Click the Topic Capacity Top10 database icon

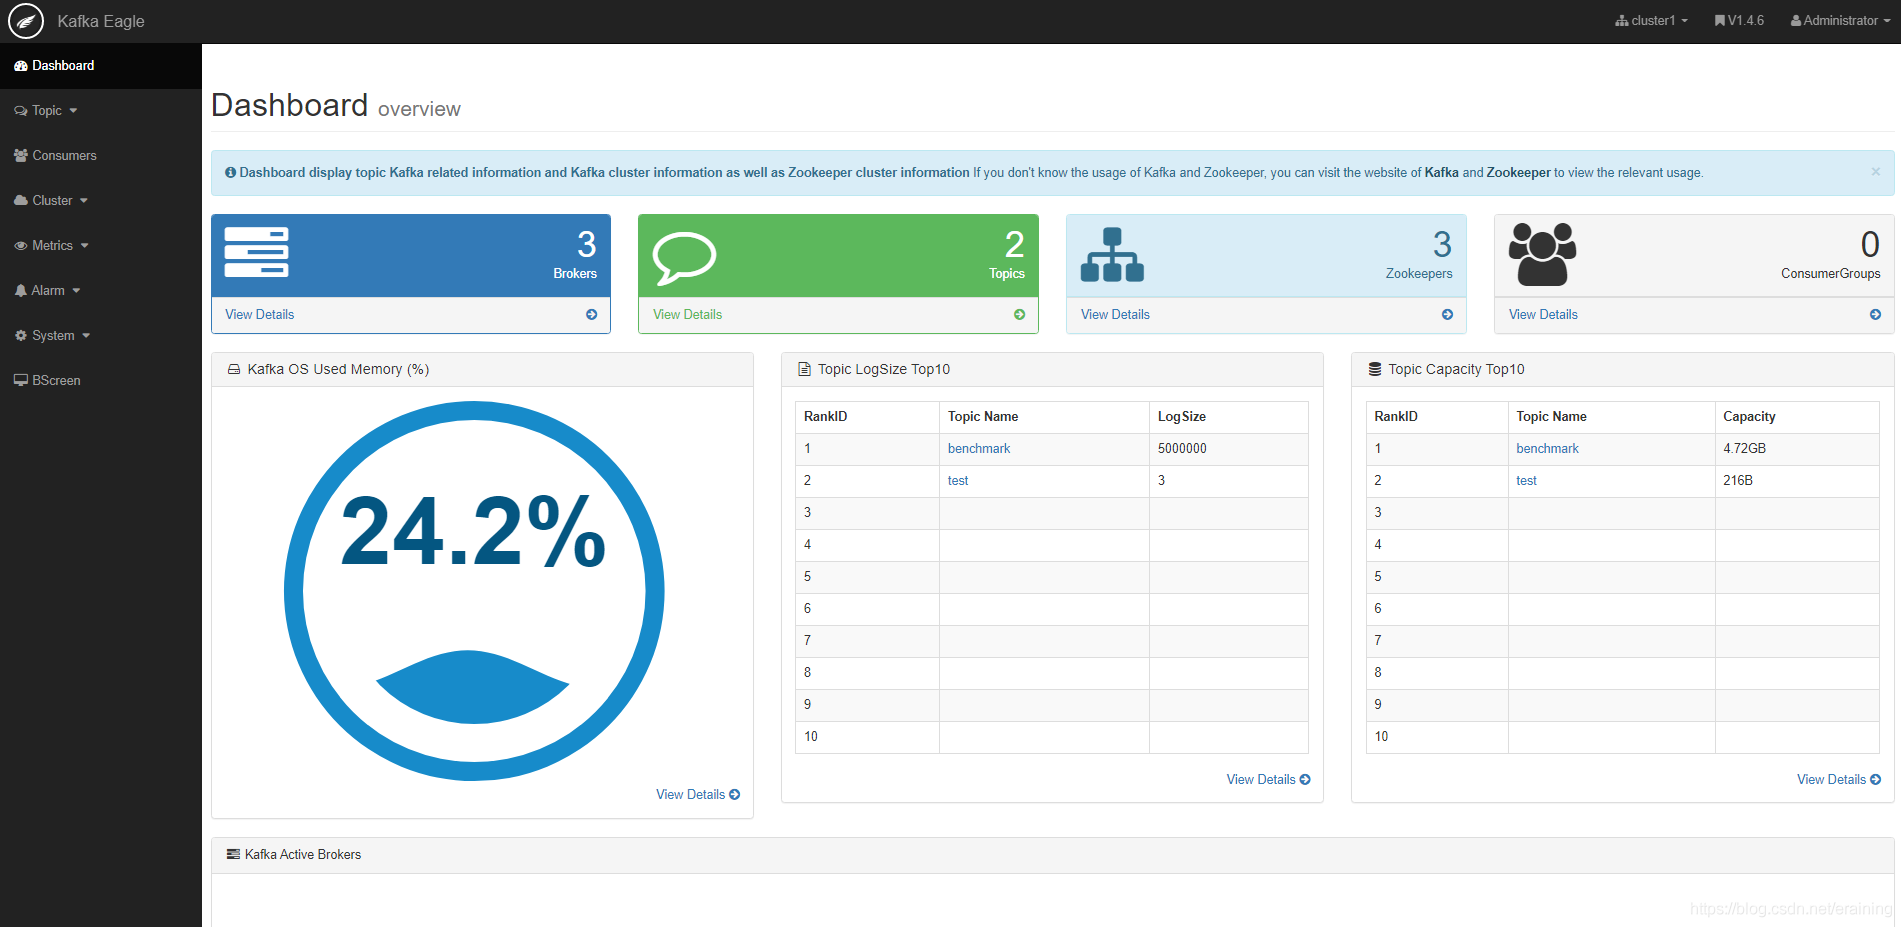pos(1375,370)
